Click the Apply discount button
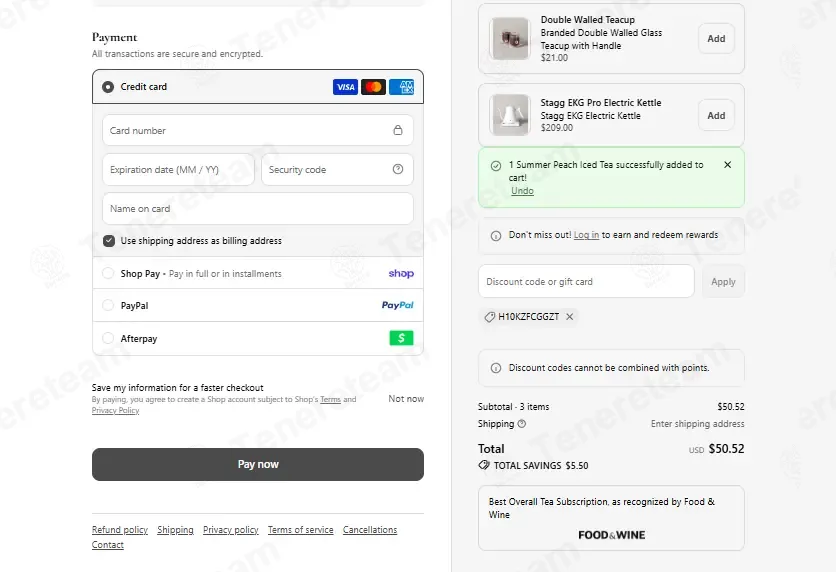This screenshot has height=572, width=836. [x=723, y=281]
